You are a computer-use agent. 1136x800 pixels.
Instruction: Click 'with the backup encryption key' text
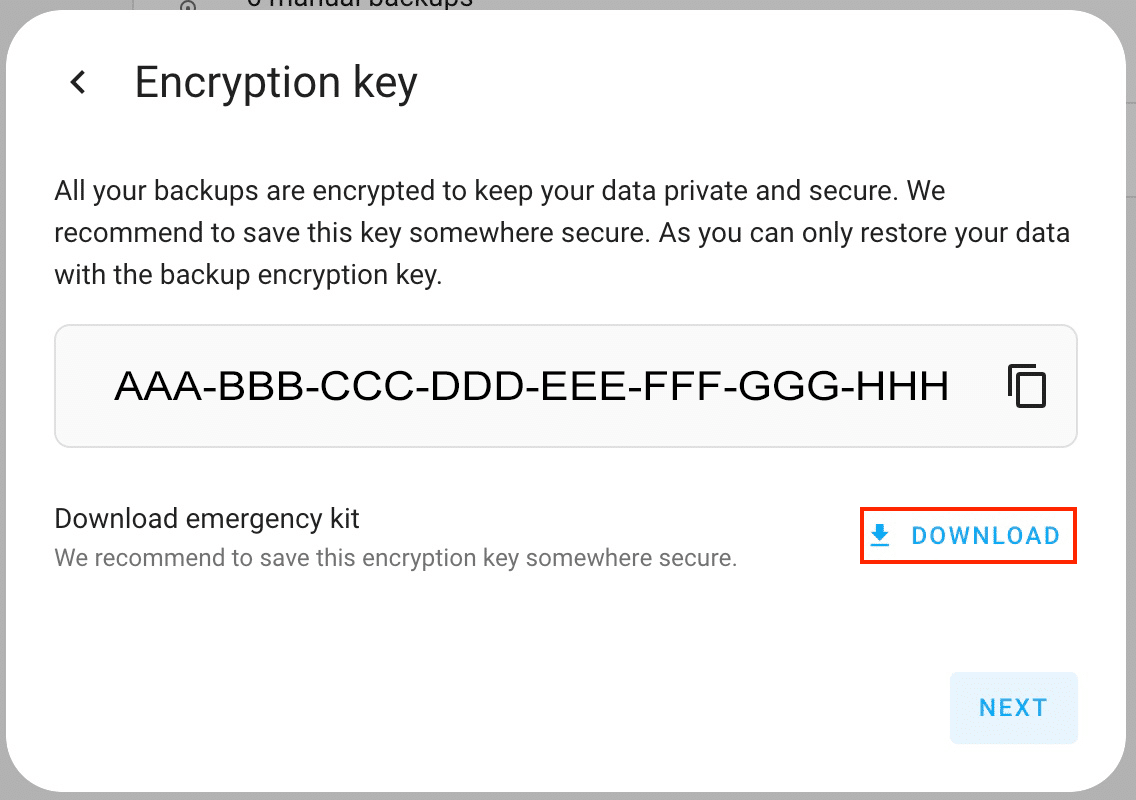(x=248, y=275)
